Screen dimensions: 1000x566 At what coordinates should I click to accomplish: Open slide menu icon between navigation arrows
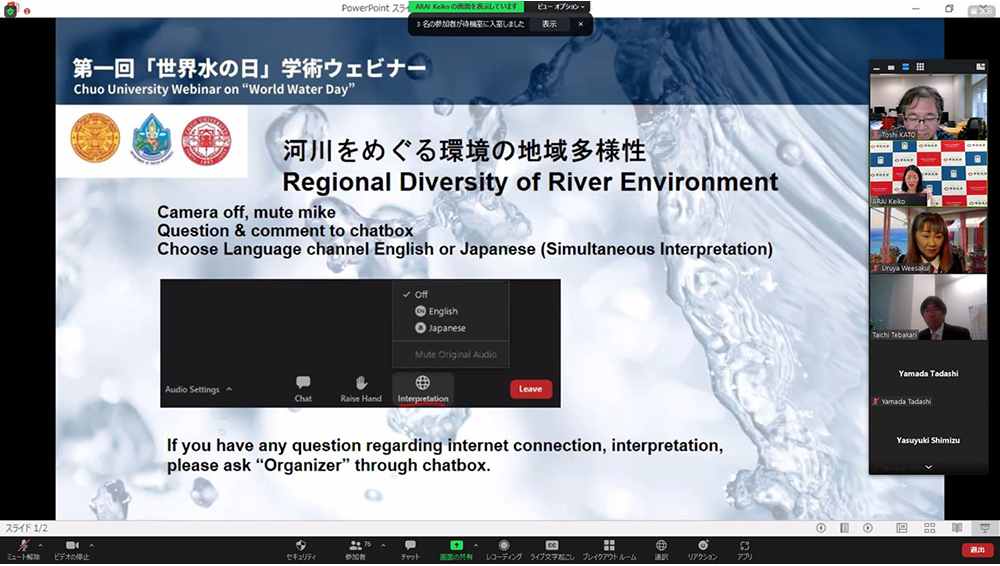coord(844,528)
